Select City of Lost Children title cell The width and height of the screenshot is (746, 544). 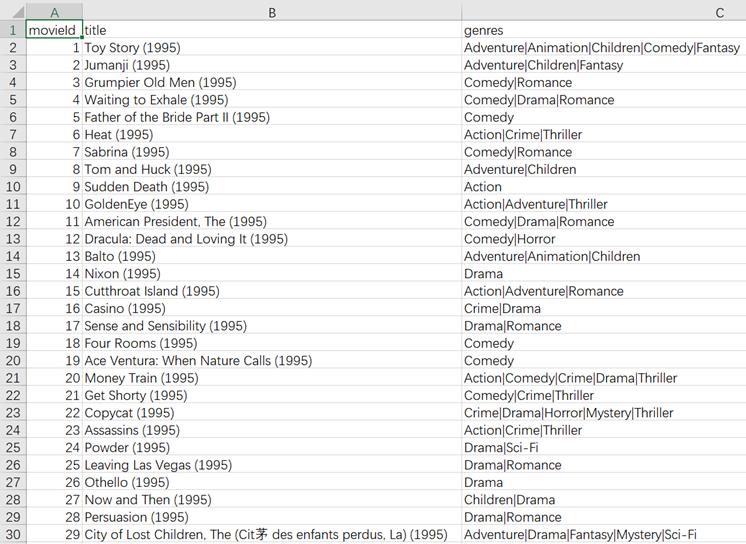[x=272, y=534]
